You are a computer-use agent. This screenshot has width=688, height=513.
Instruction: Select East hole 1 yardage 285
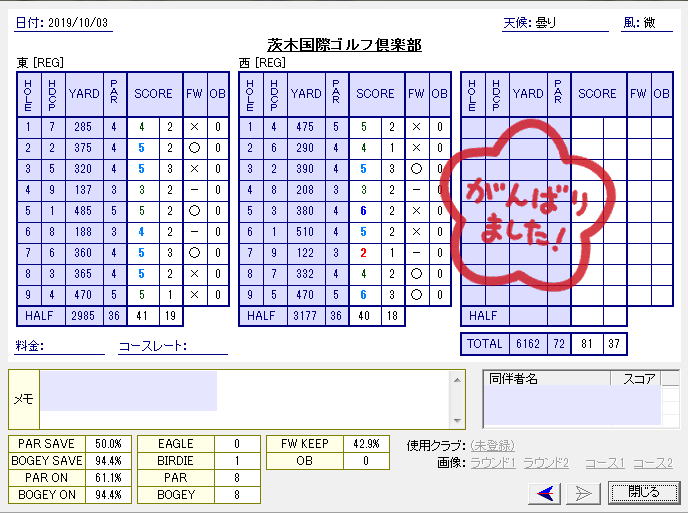coord(83,127)
